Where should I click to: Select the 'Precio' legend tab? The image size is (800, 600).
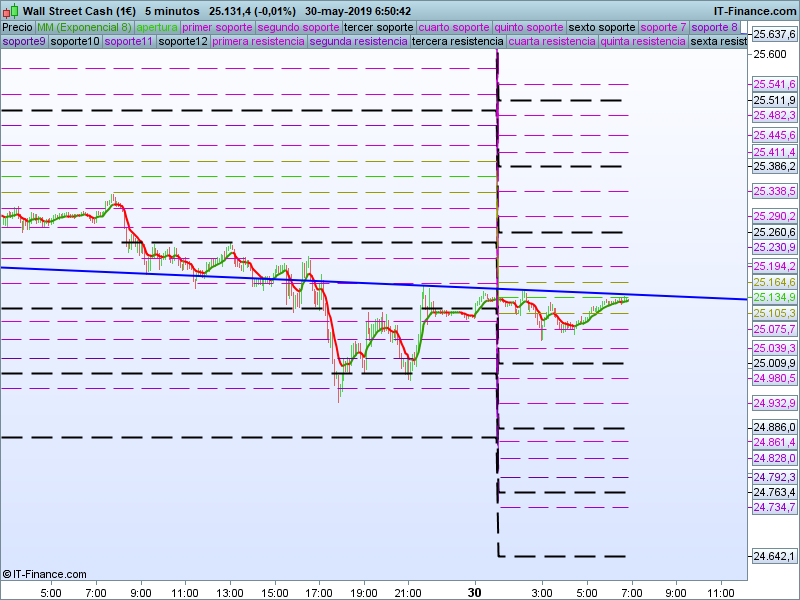click(x=17, y=27)
